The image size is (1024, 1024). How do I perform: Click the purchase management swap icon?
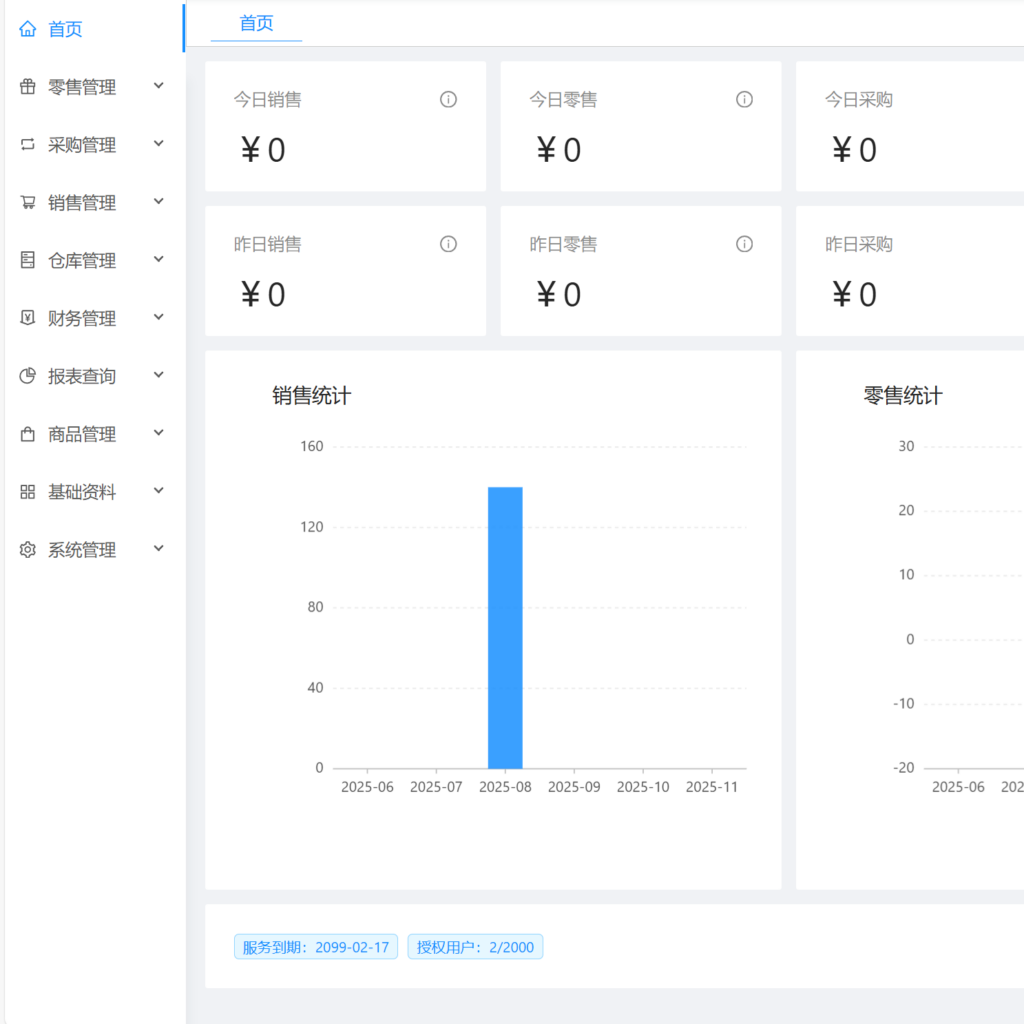(28, 145)
